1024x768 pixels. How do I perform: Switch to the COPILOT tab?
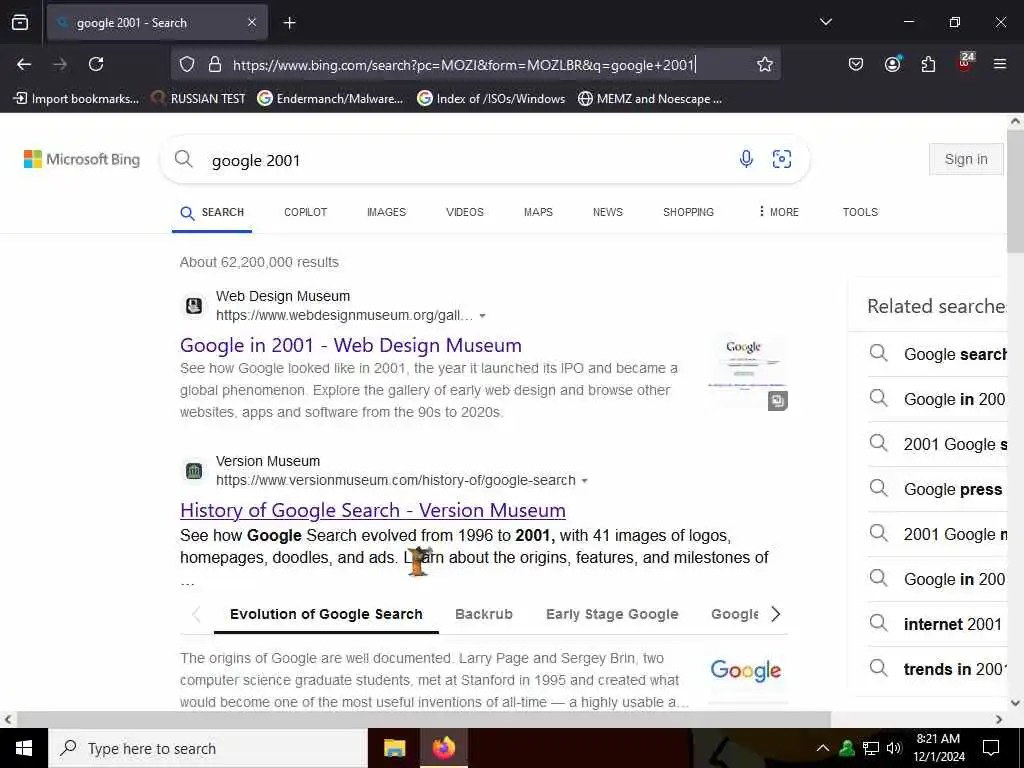pyautogui.click(x=306, y=212)
